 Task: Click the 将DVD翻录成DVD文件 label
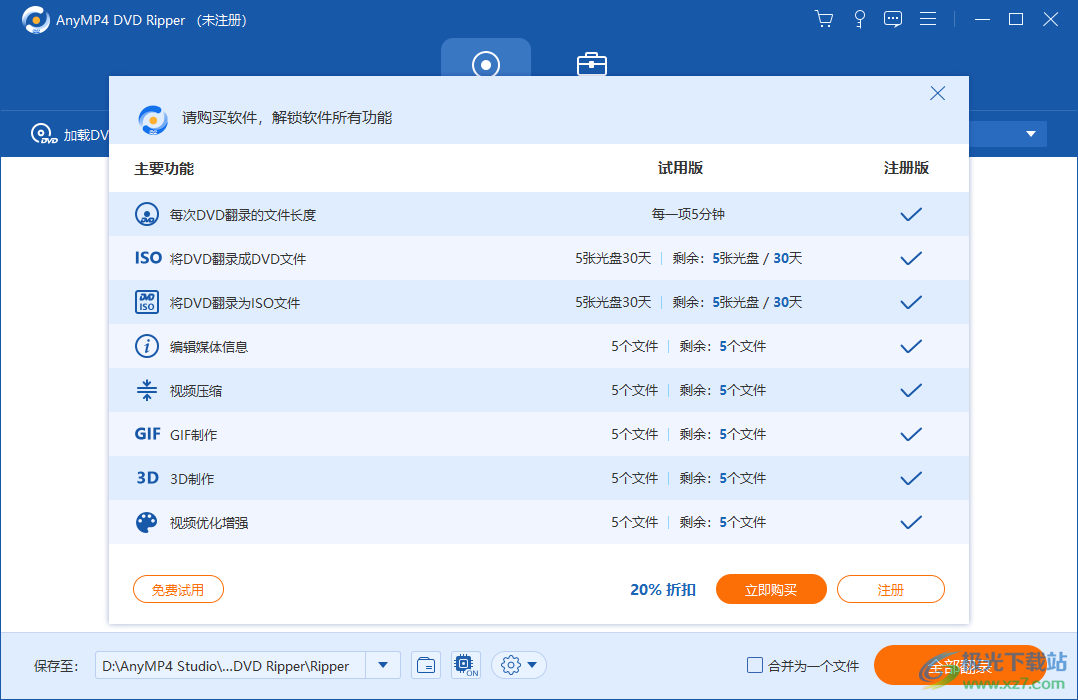tap(238, 259)
